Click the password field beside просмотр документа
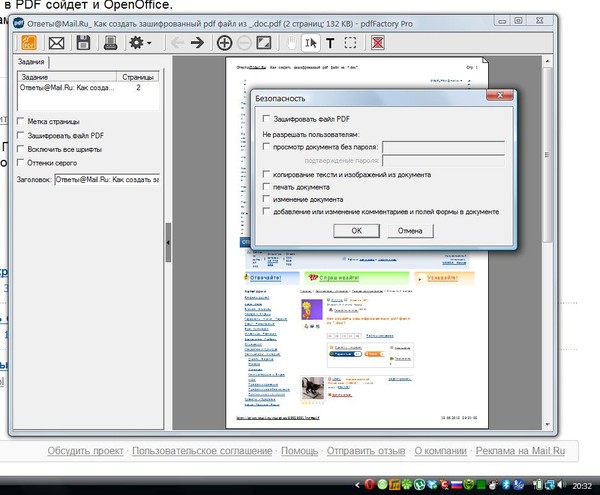The width and height of the screenshot is (600, 495). point(443,147)
